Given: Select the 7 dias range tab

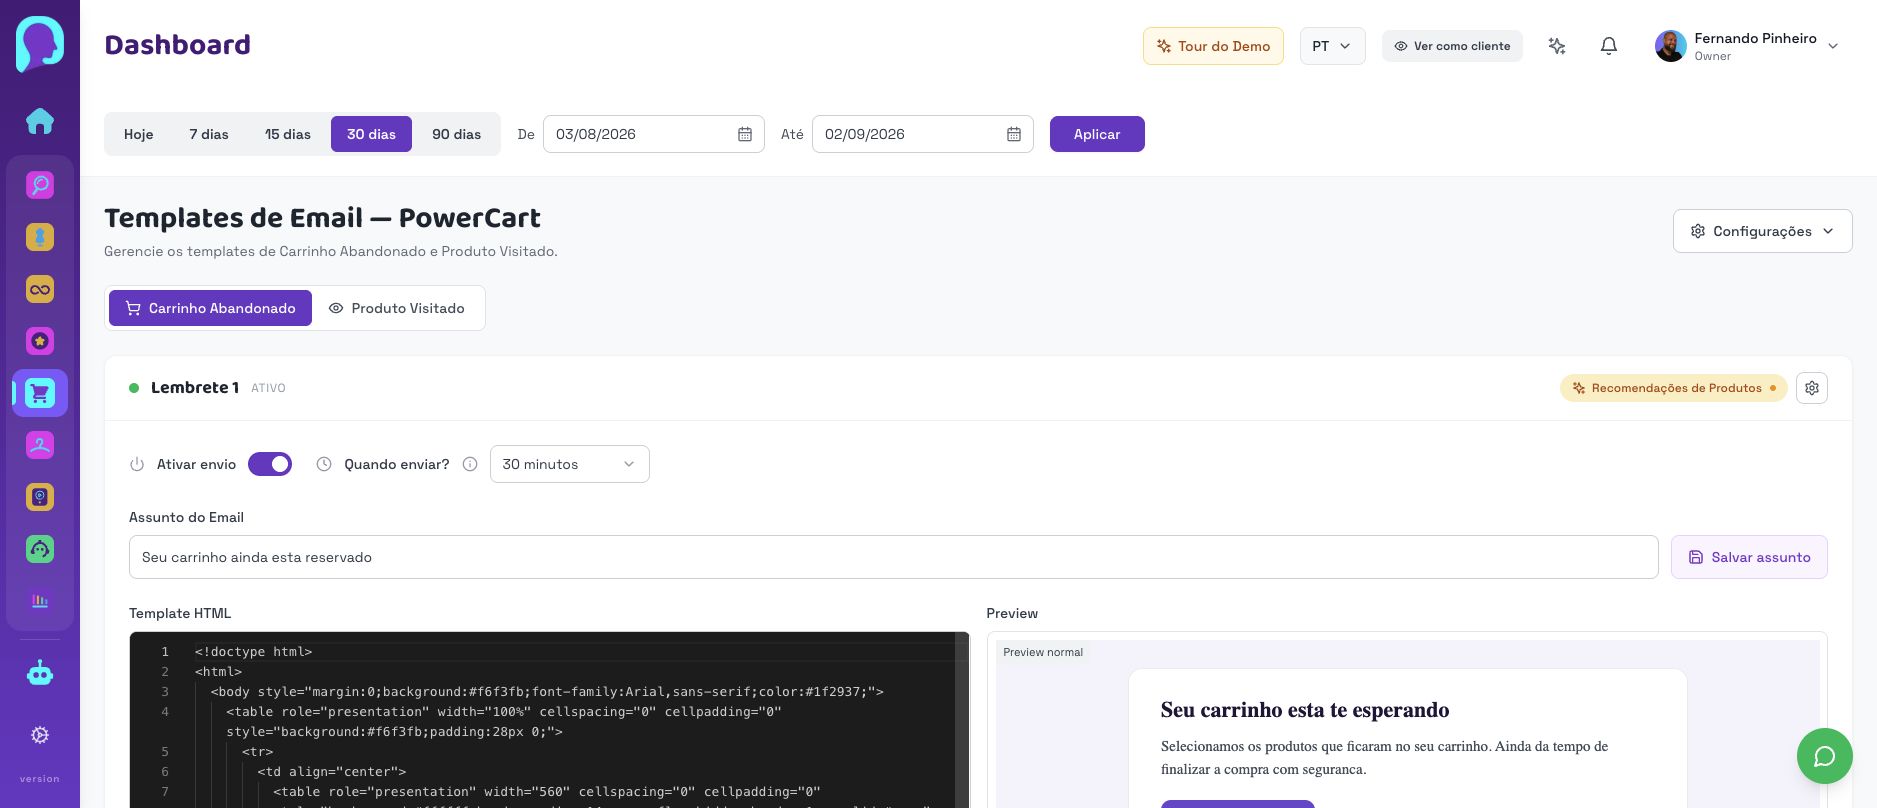Looking at the screenshot, I should coord(209,134).
